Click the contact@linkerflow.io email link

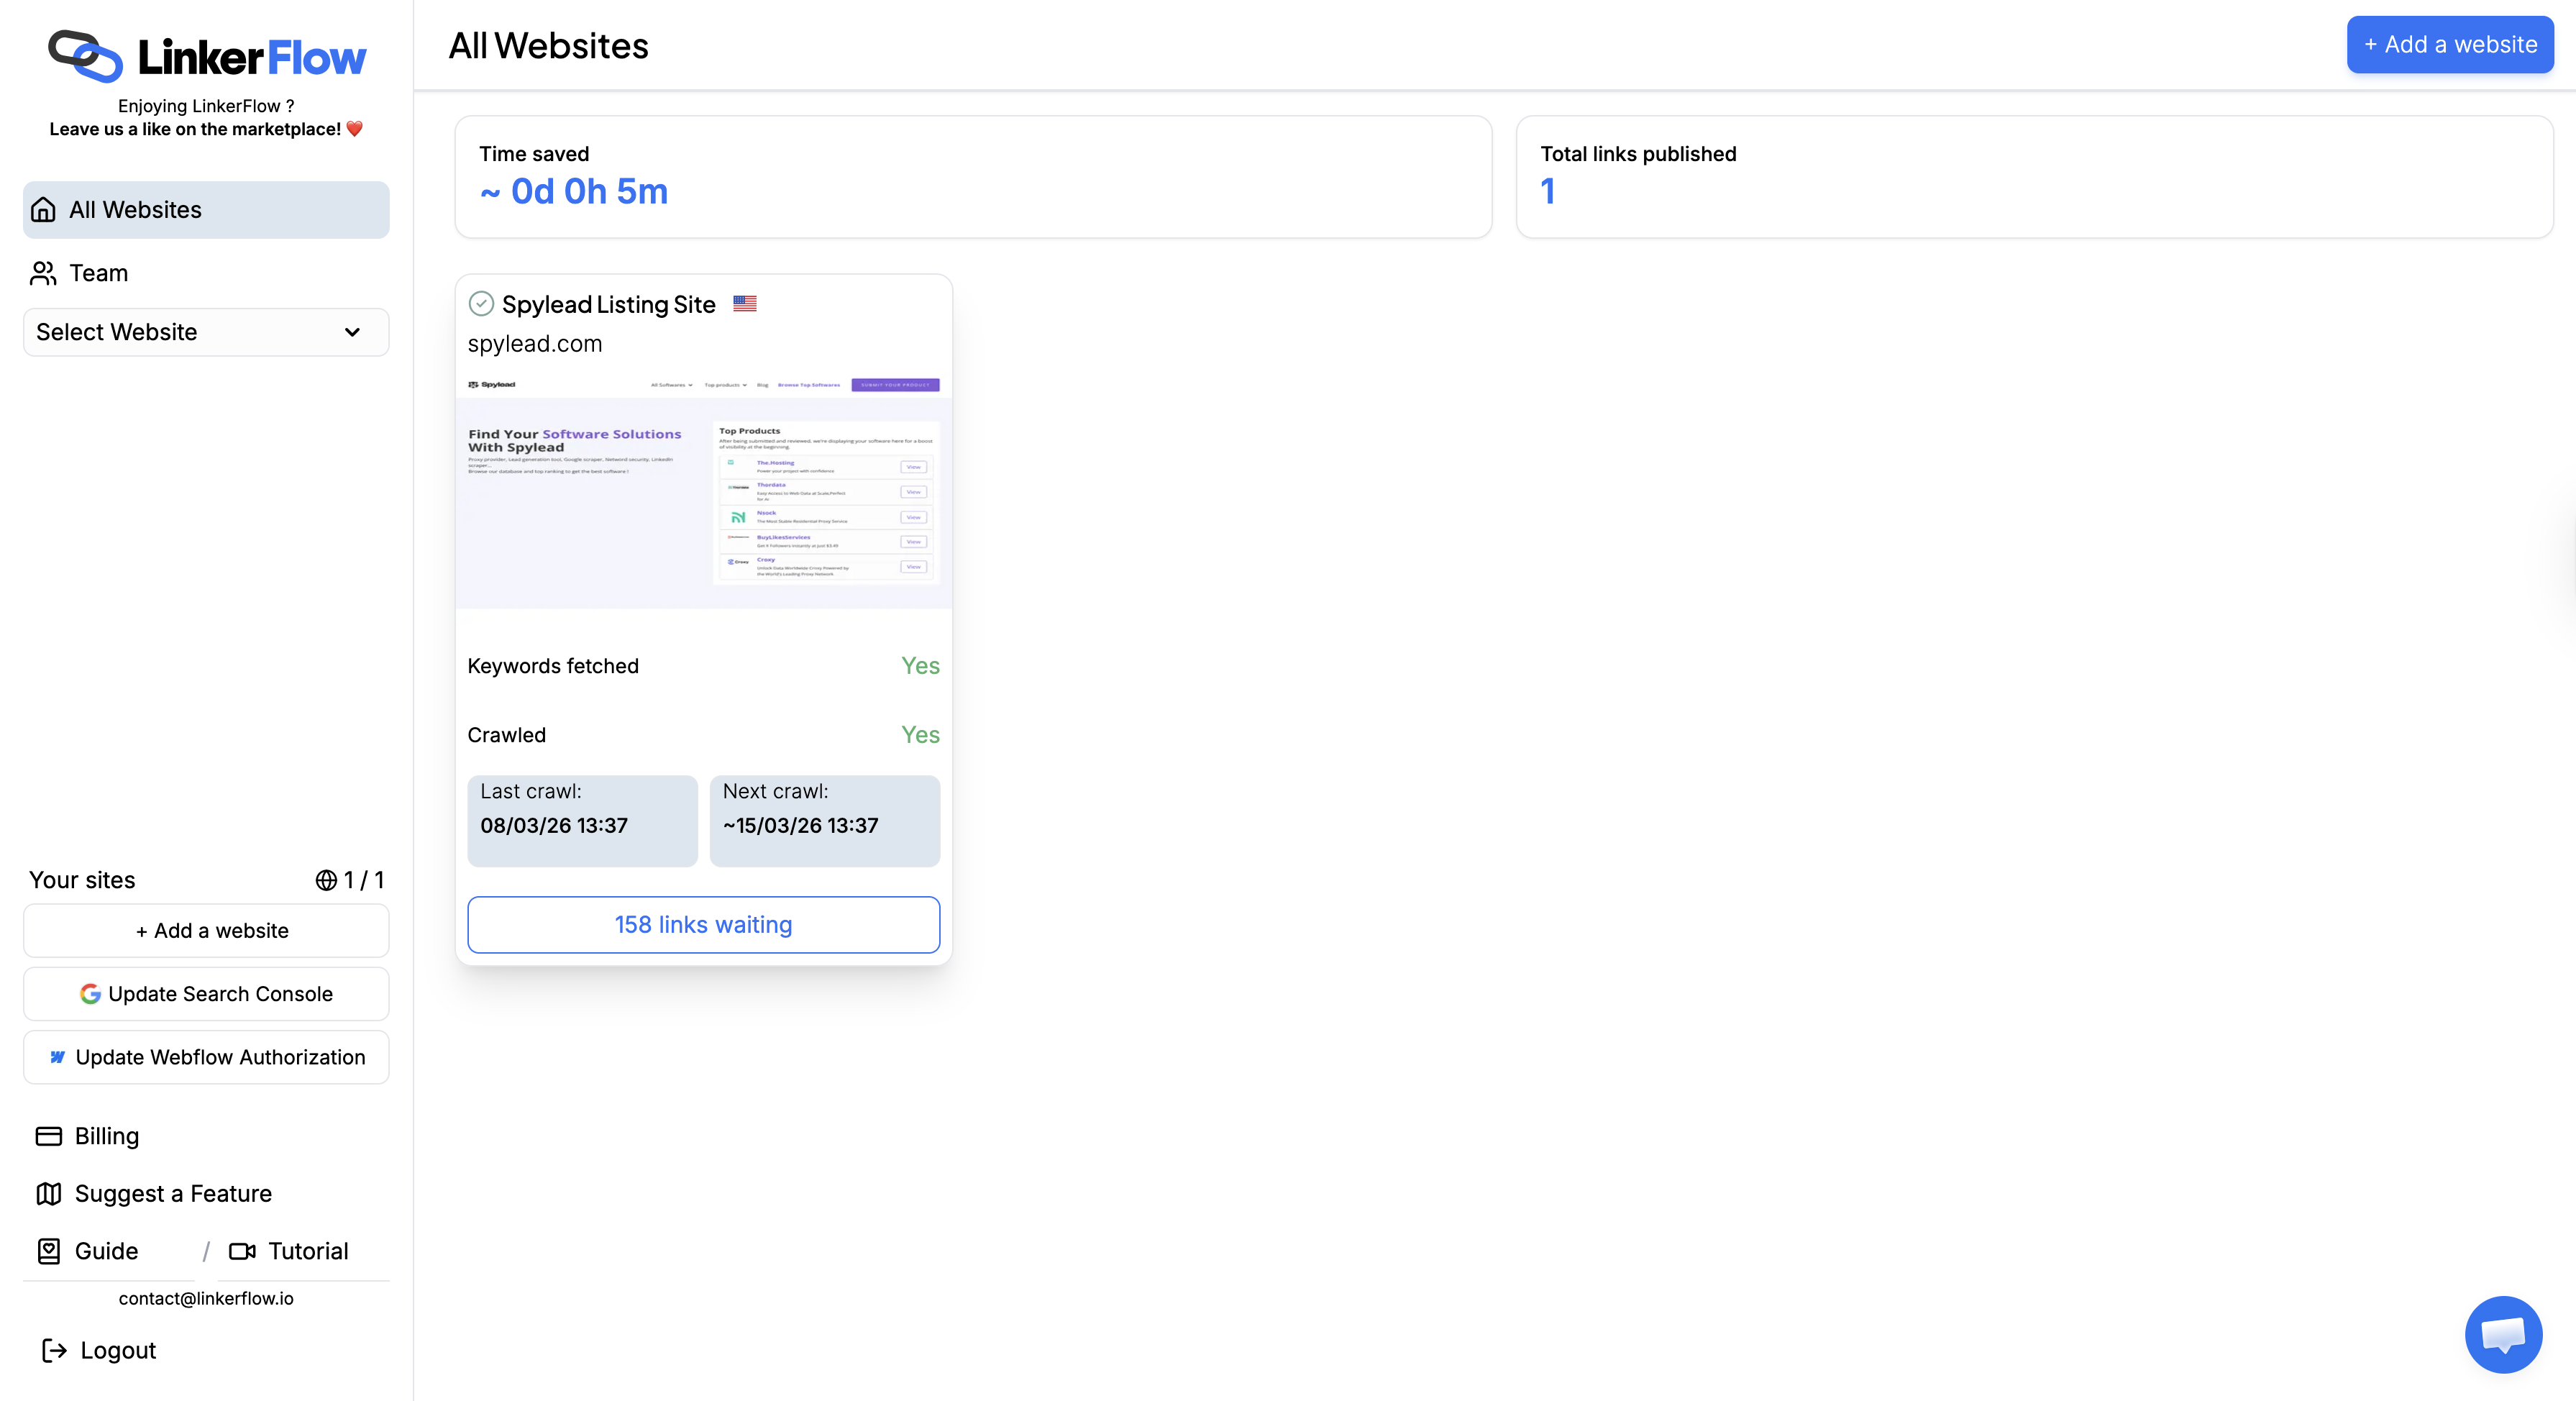click(x=206, y=1298)
